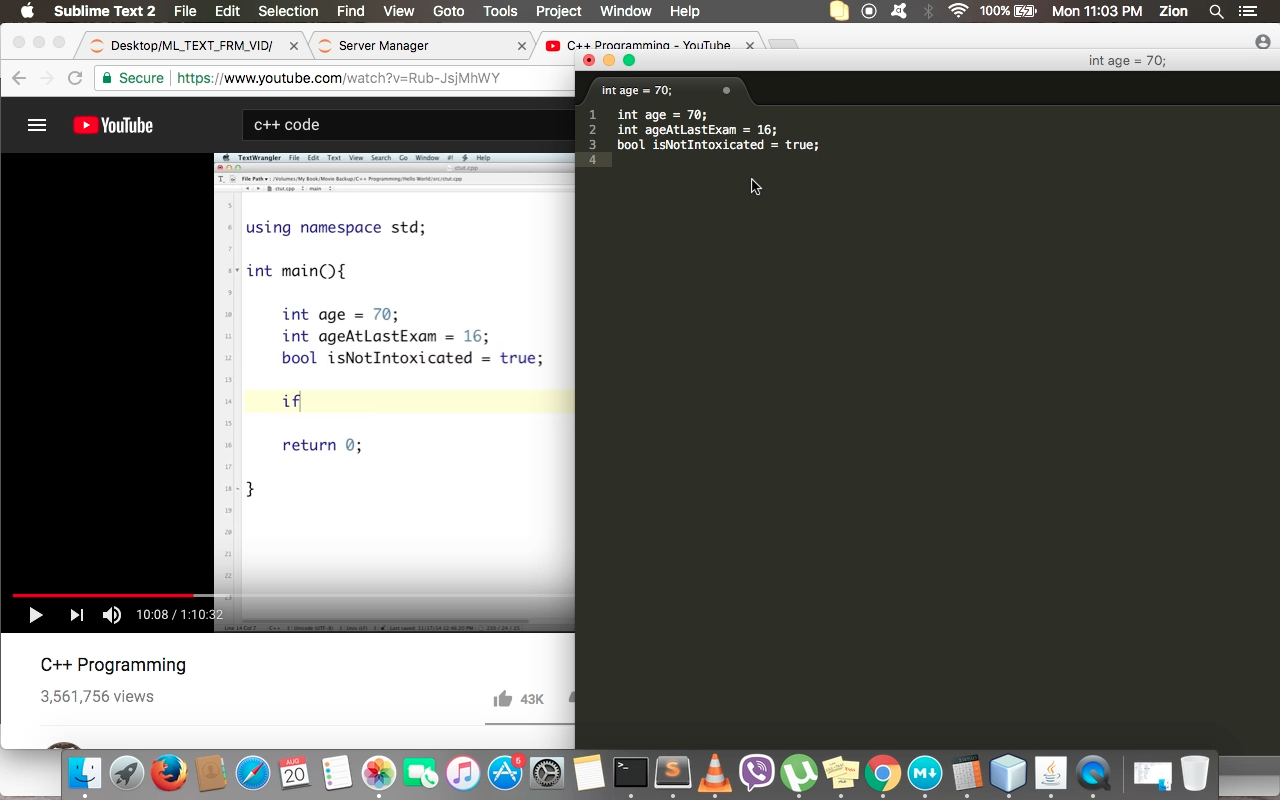The width and height of the screenshot is (1280, 800).
Task: Play the C++ Programming video
Action: pyautogui.click(x=35, y=615)
